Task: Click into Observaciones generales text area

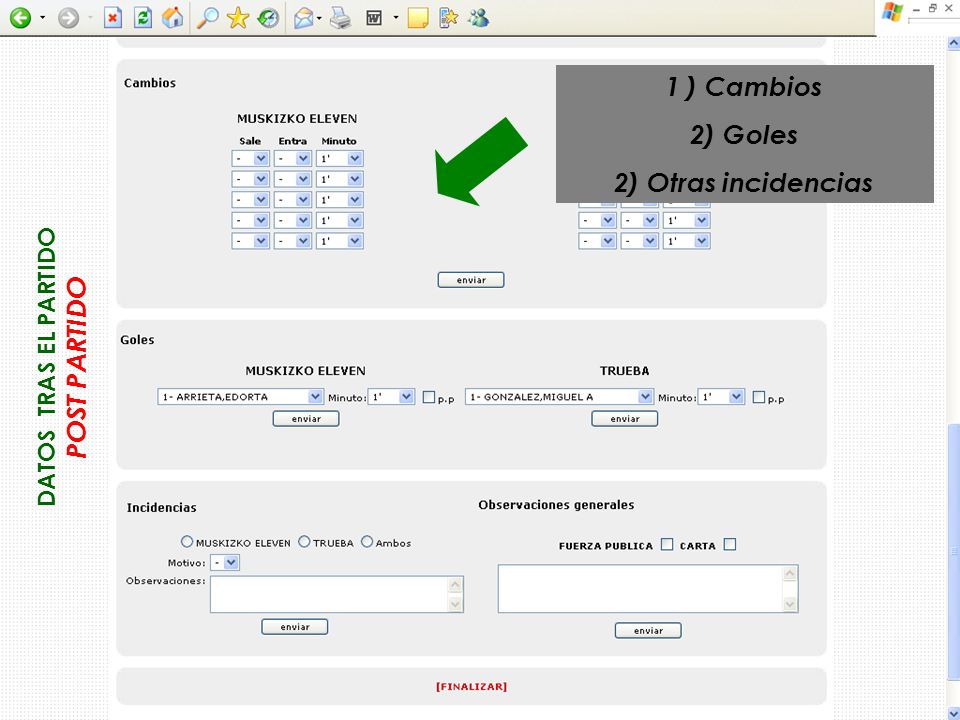Action: pyautogui.click(x=648, y=589)
